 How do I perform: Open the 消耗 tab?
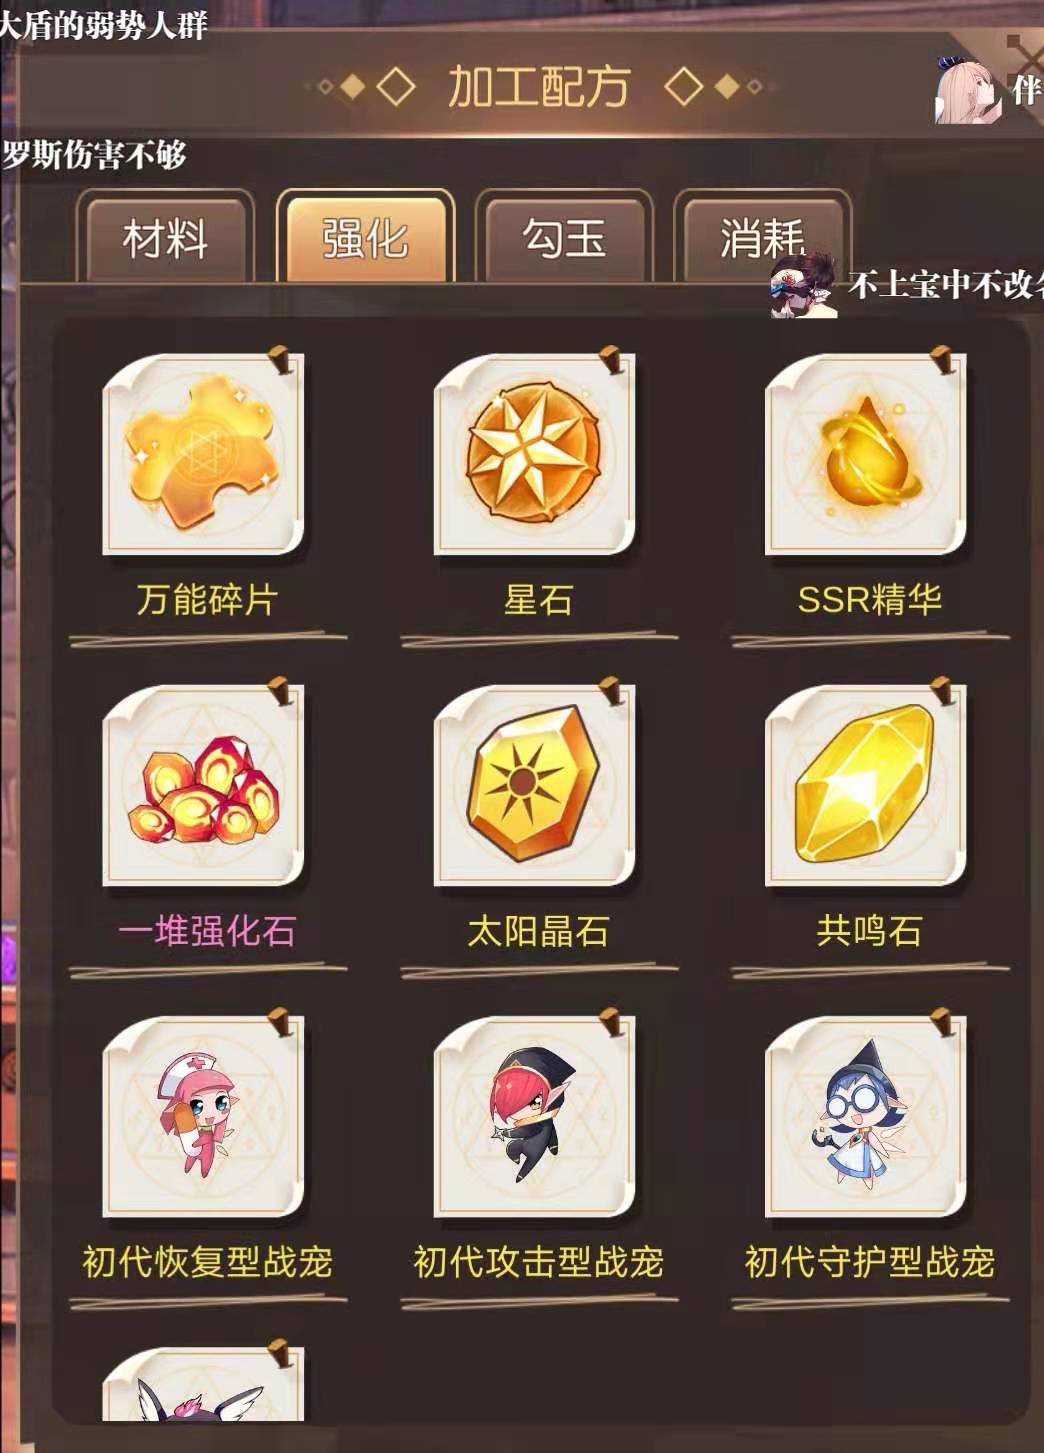click(762, 237)
